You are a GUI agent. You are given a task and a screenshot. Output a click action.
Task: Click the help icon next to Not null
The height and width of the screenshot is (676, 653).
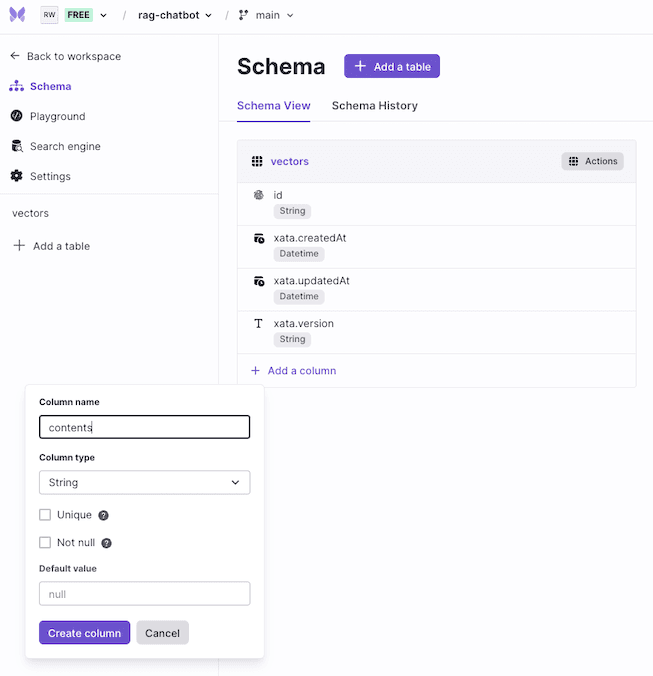(x=106, y=543)
